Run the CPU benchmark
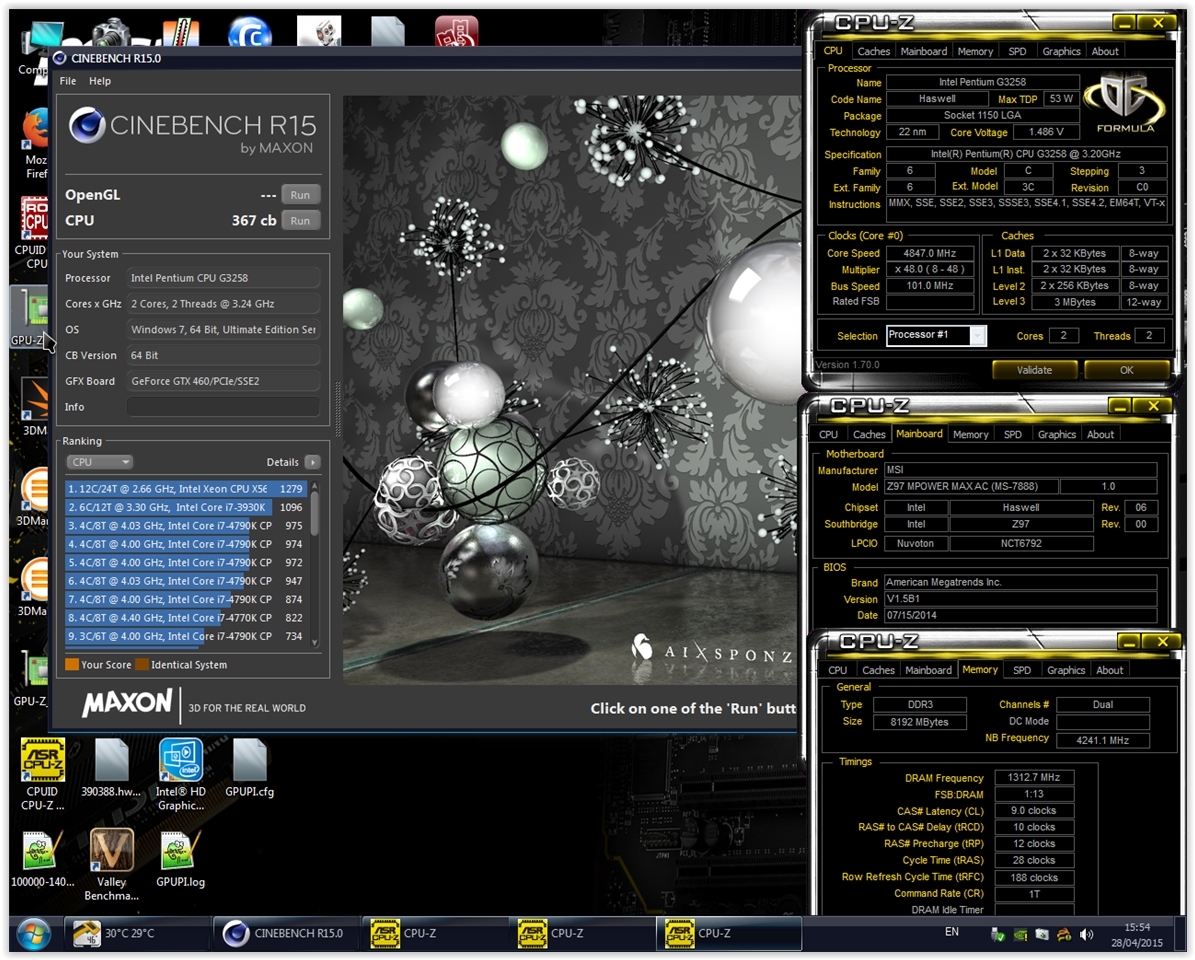The image size is (1195, 960). pyautogui.click(x=300, y=221)
